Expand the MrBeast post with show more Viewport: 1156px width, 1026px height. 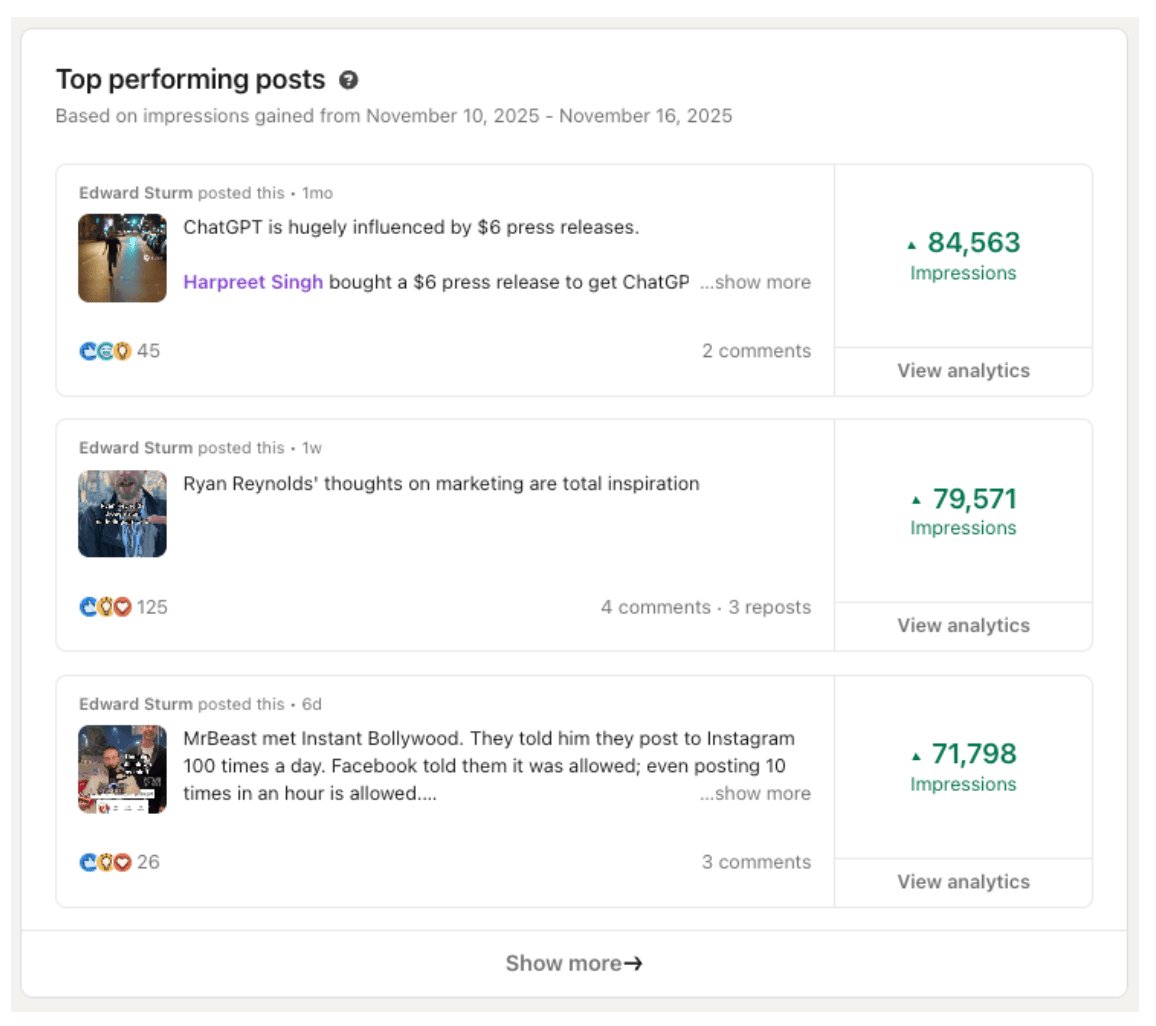[756, 794]
